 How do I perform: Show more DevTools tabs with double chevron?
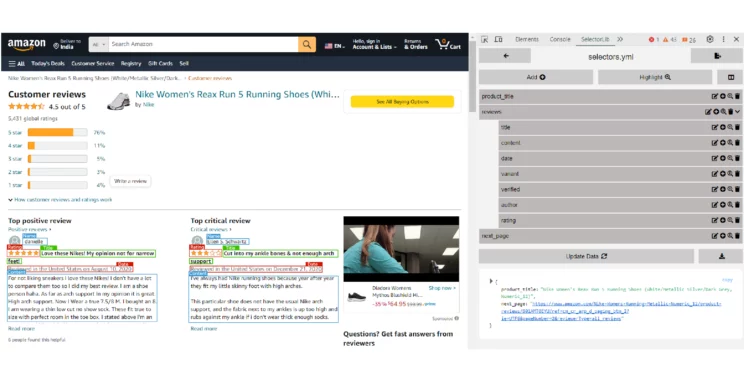pos(620,39)
